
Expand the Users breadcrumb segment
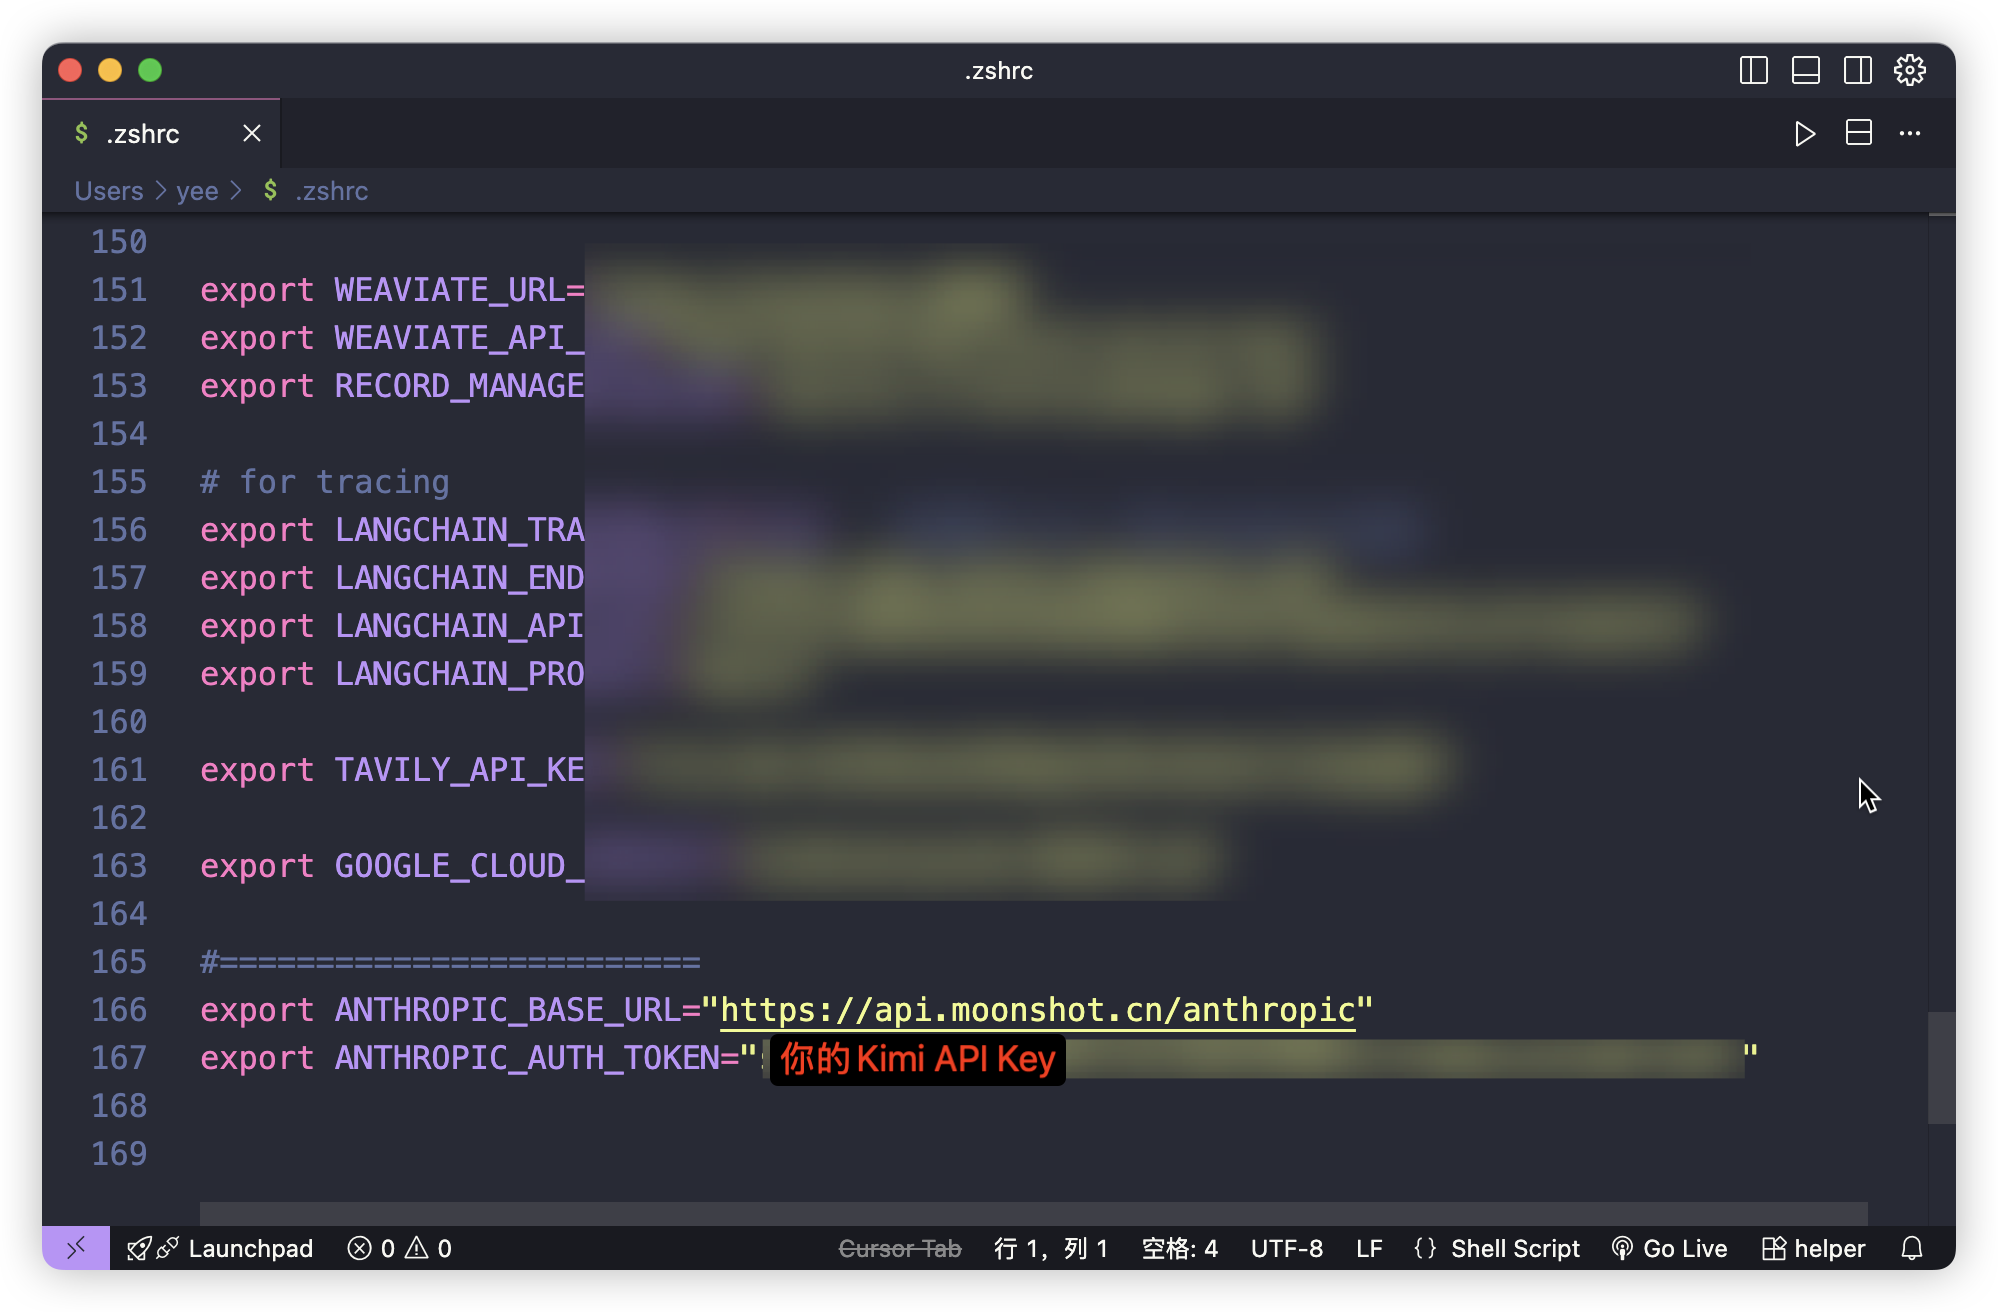click(109, 191)
